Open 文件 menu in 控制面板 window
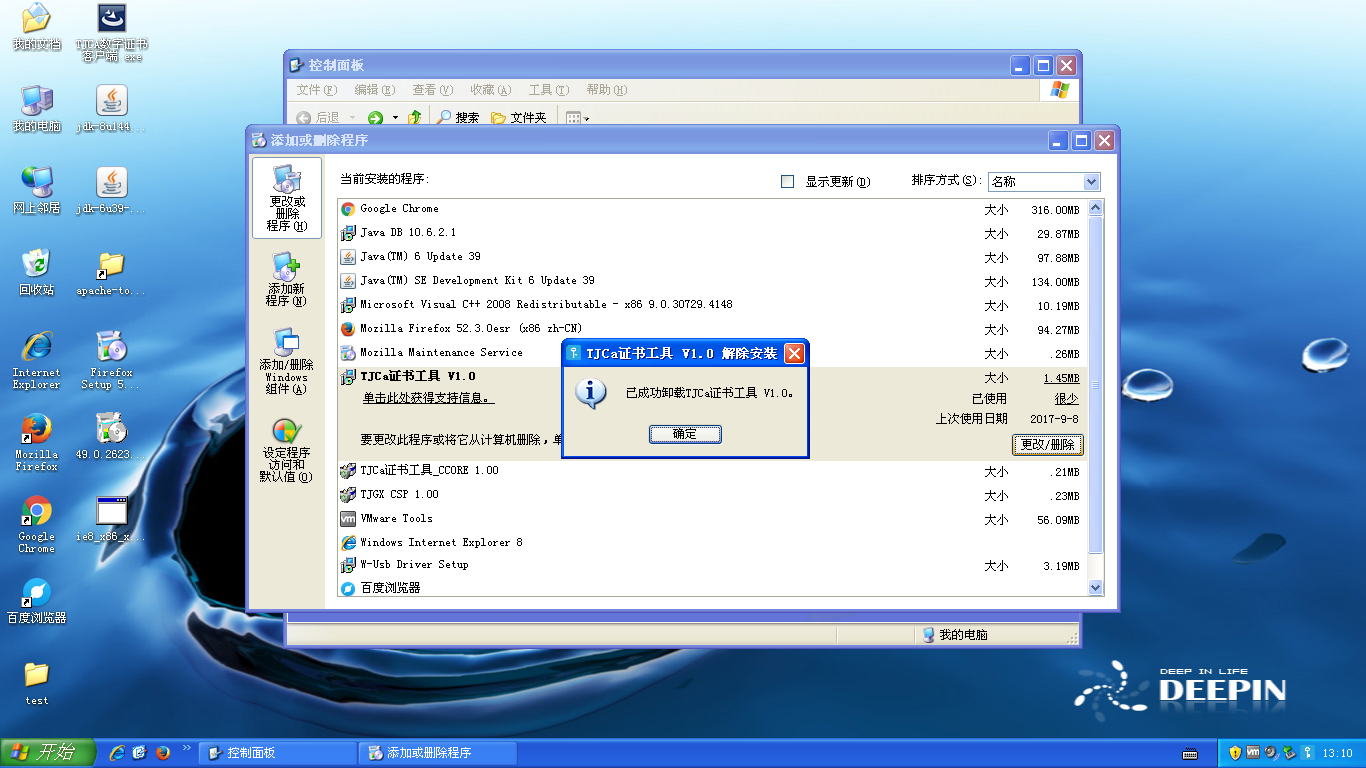The width and height of the screenshot is (1366, 768). 316,90
